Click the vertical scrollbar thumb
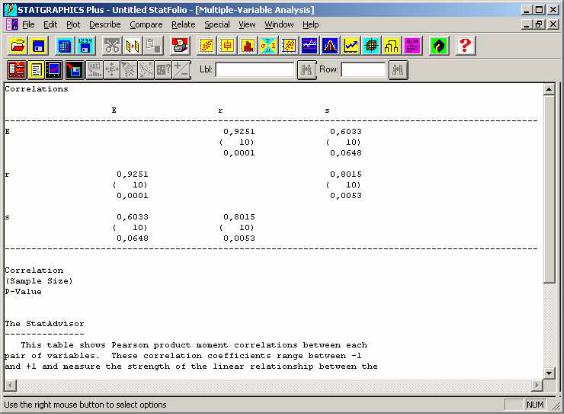 549,189
